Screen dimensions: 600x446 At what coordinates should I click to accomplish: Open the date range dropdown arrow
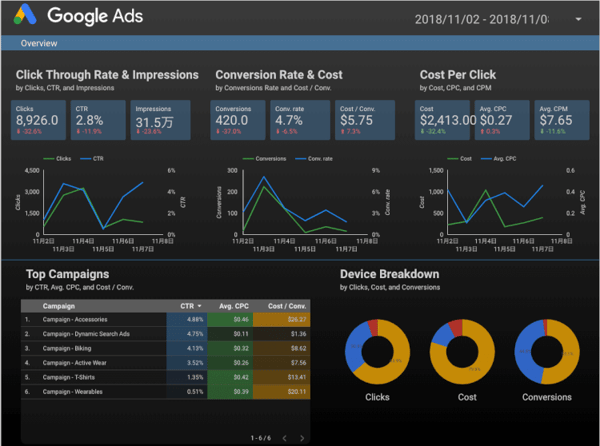coord(578,19)
